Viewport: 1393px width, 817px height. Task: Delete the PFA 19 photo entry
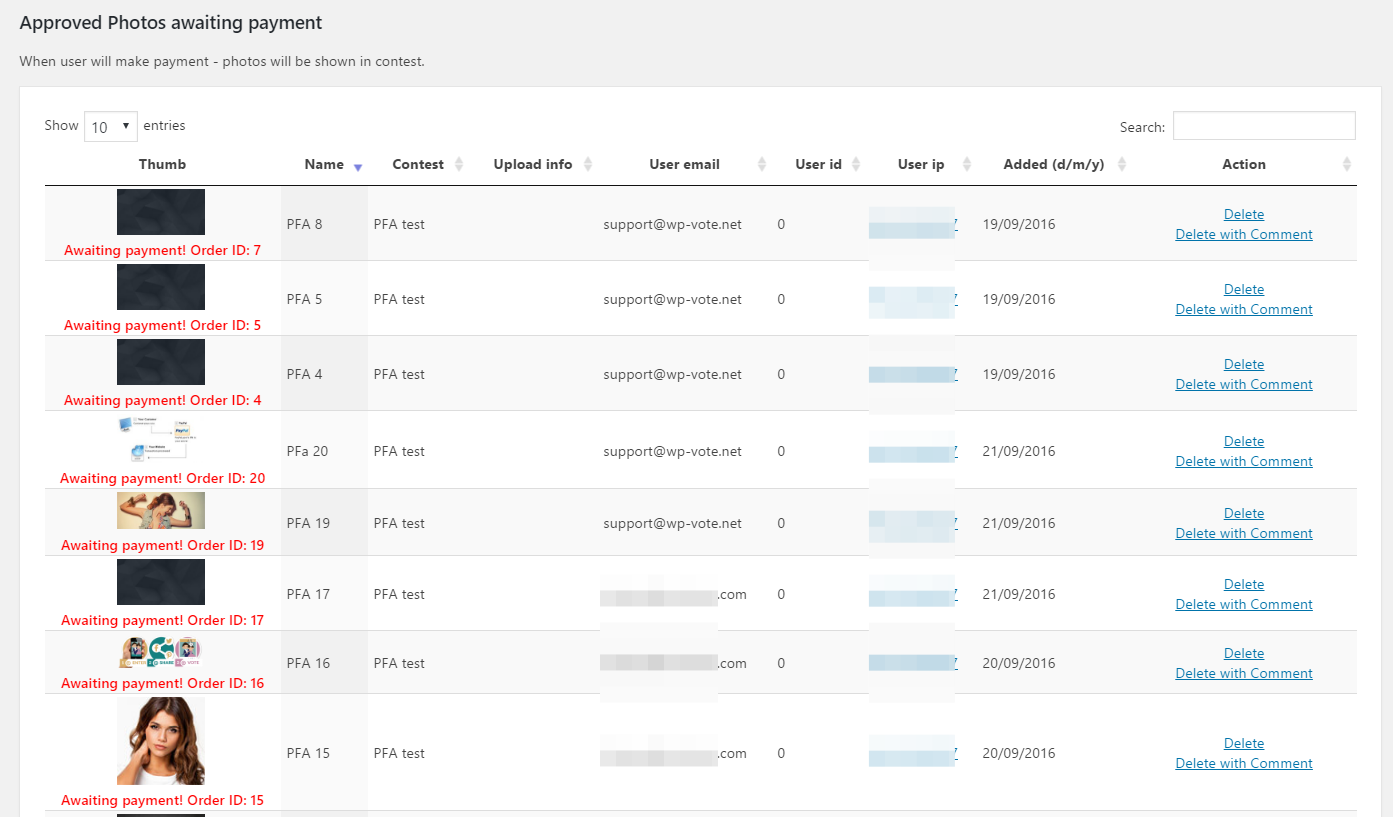pos(1244,513)
